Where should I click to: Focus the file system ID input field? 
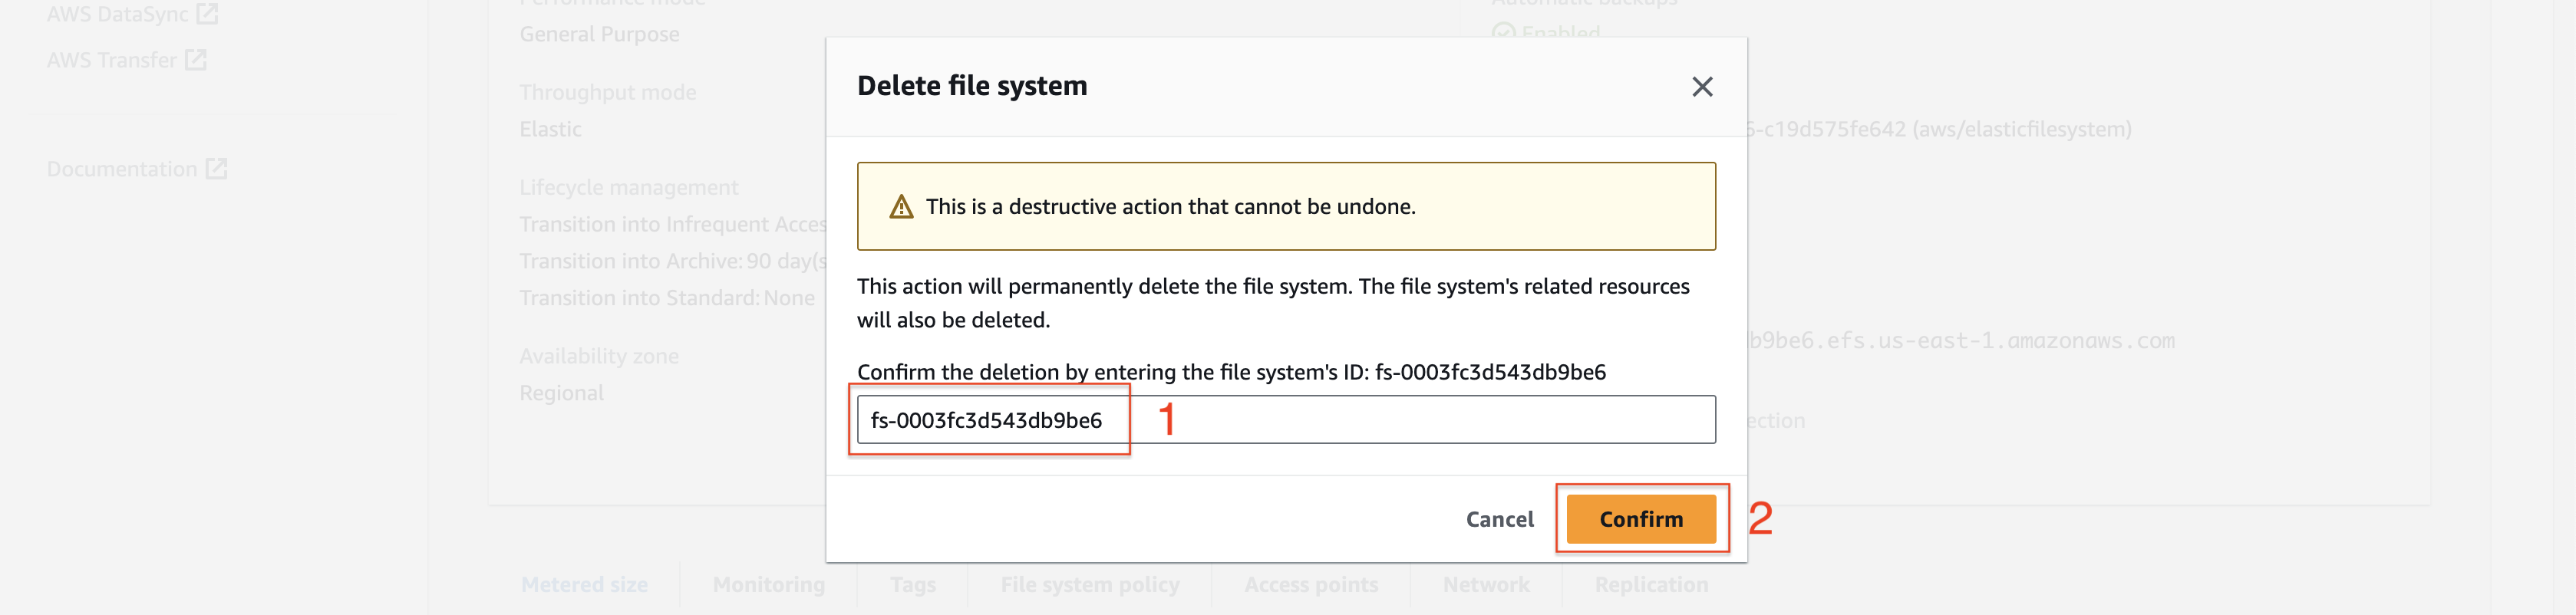pyautogui.click(x=1286, y=420)
